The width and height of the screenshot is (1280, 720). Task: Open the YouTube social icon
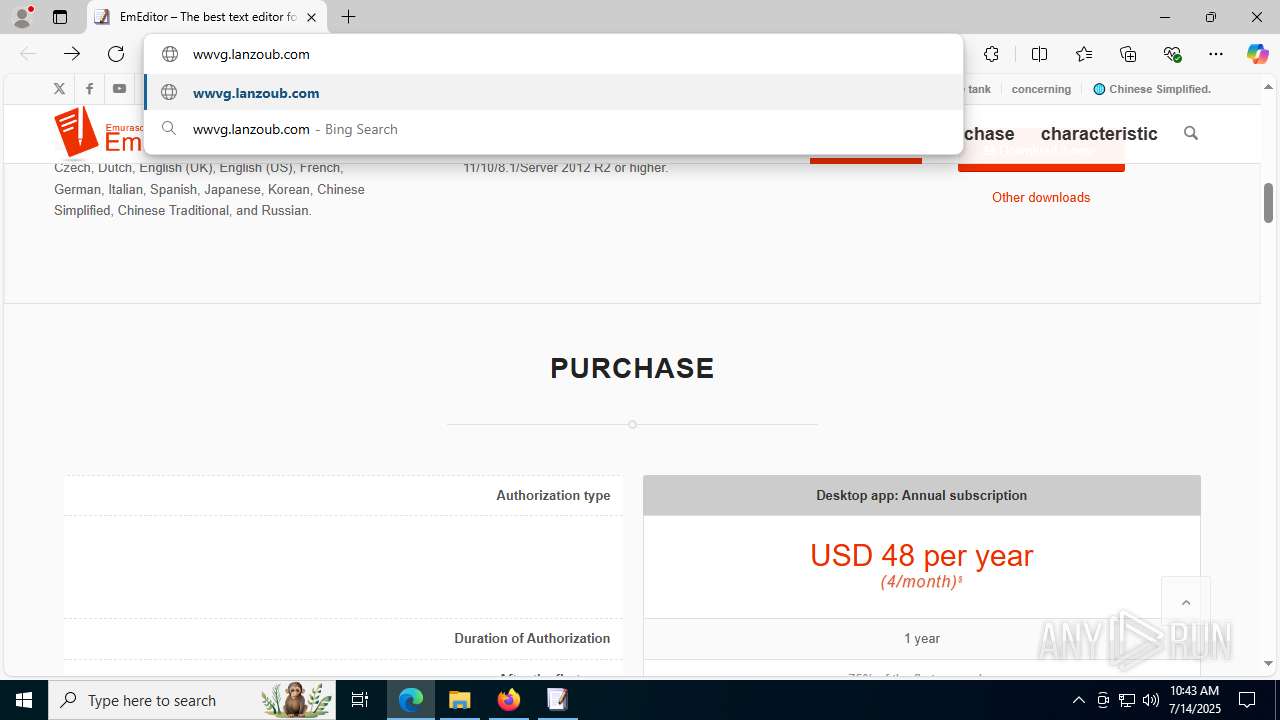119,89
